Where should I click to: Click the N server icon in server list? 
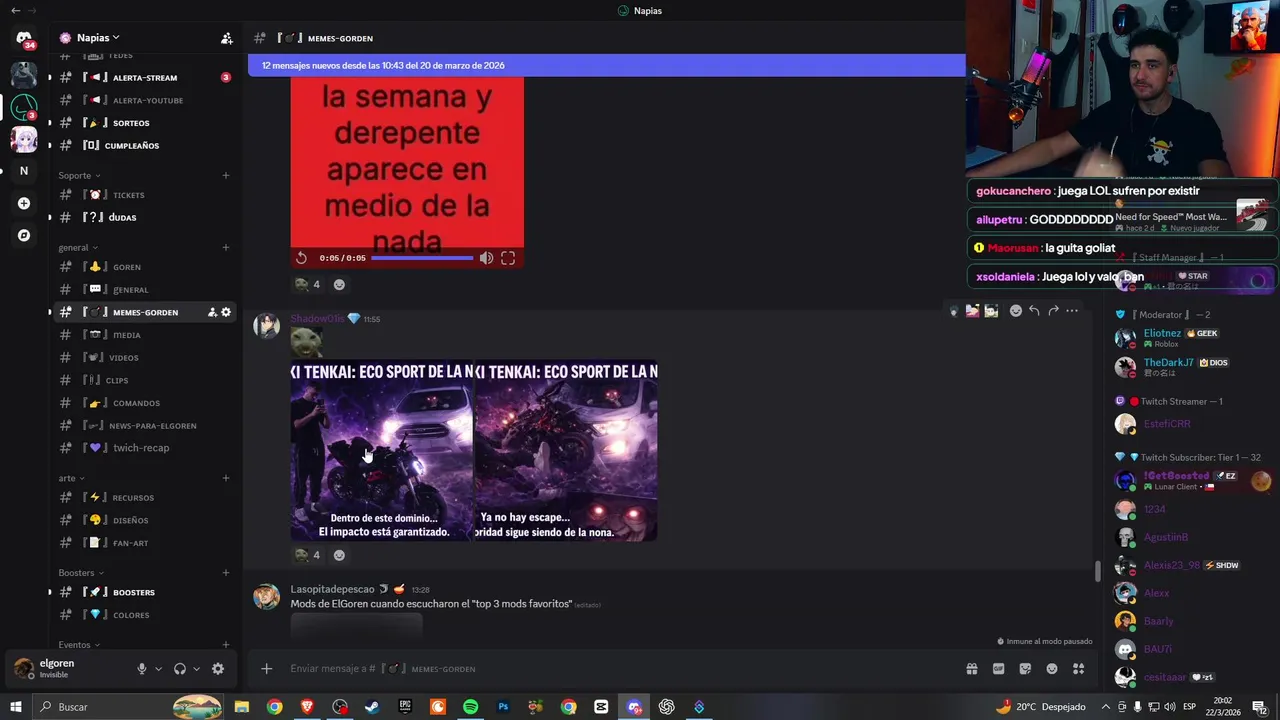point(24,171)
